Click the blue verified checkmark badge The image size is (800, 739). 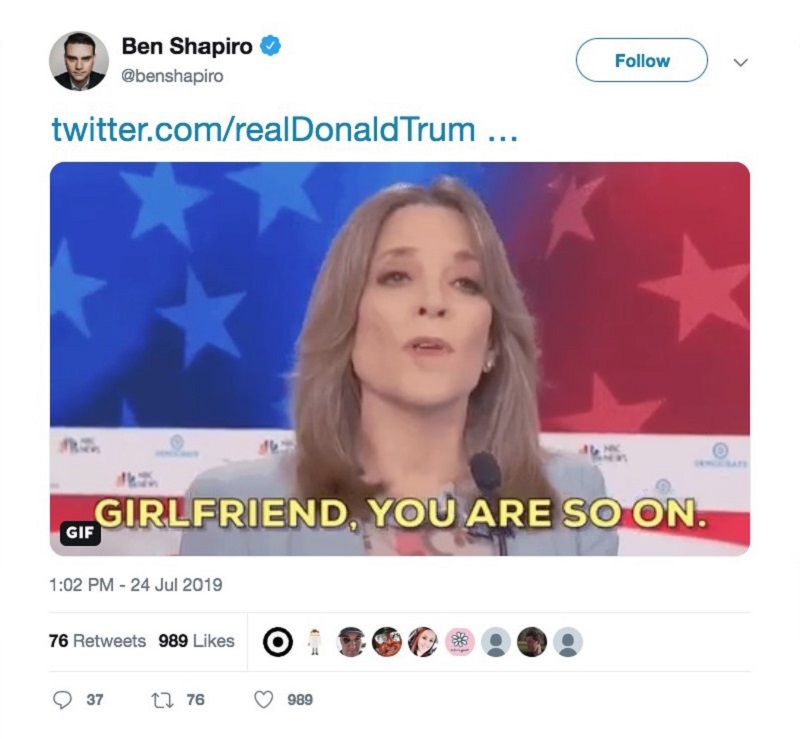(270, 46)
